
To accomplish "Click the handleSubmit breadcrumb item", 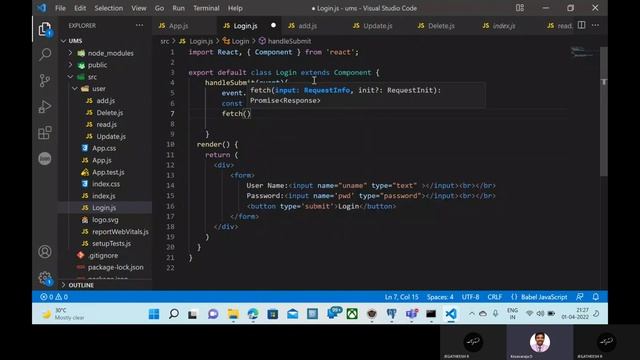I will pos(289,41).
